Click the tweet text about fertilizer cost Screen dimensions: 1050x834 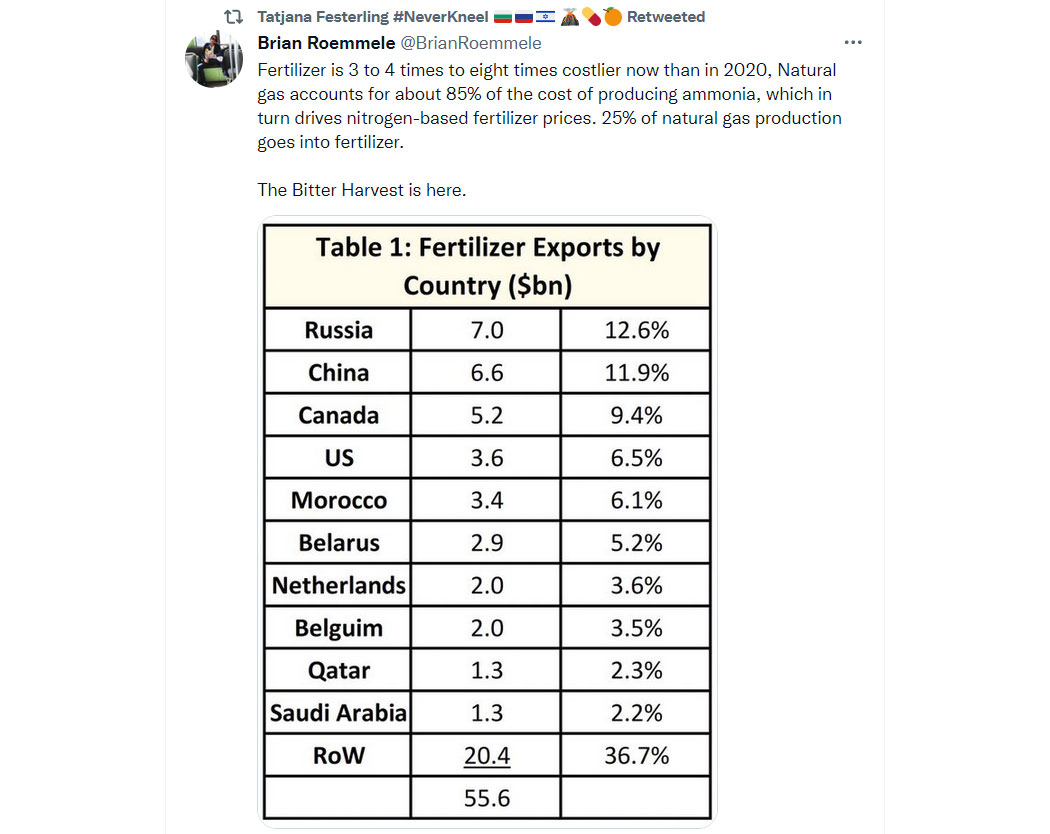549,106
